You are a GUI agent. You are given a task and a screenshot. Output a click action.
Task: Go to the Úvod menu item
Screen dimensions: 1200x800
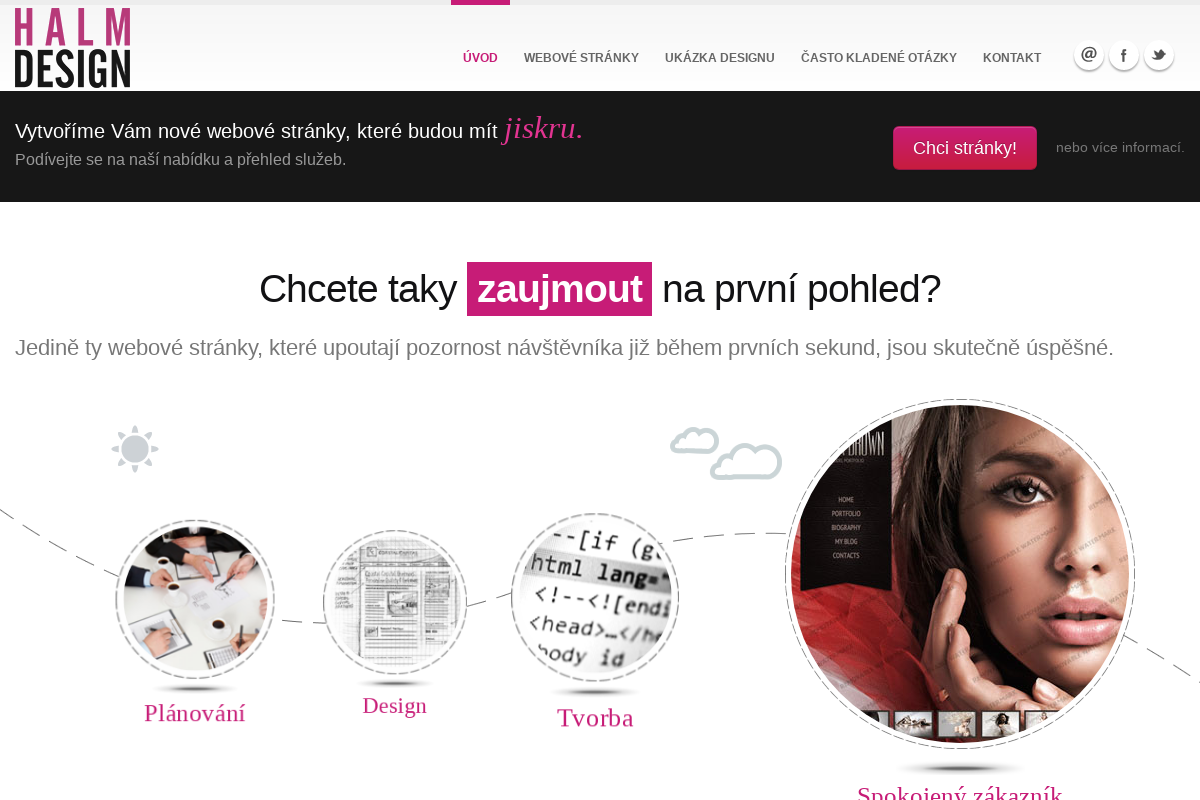click(480, 58)
